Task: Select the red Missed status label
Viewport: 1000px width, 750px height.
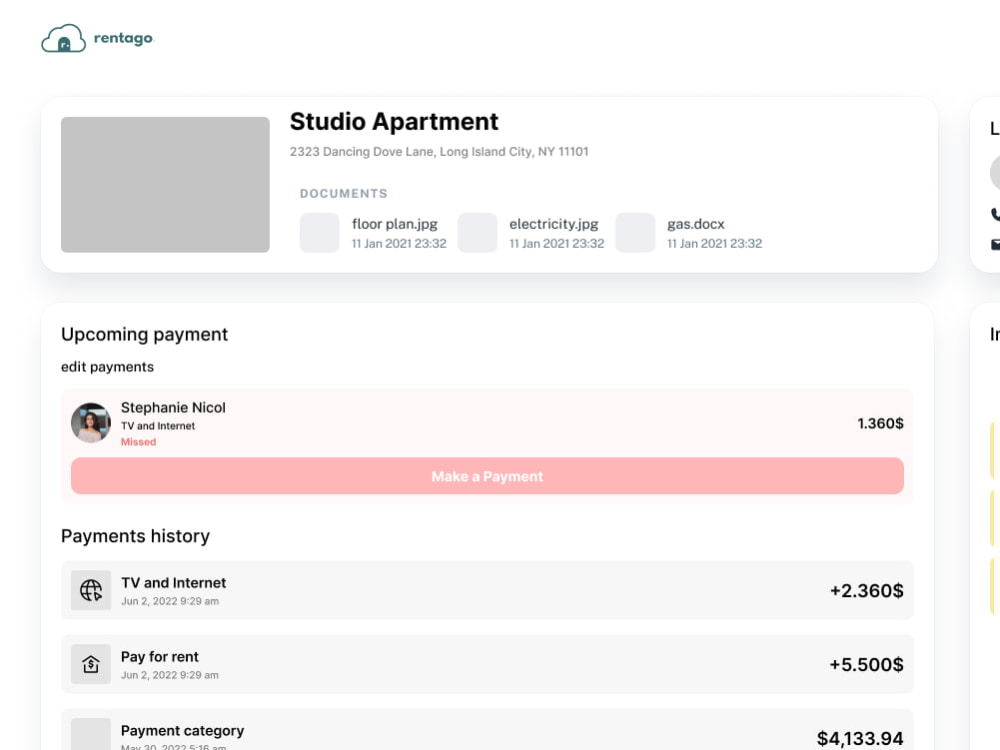Action: tap(138, 442)
